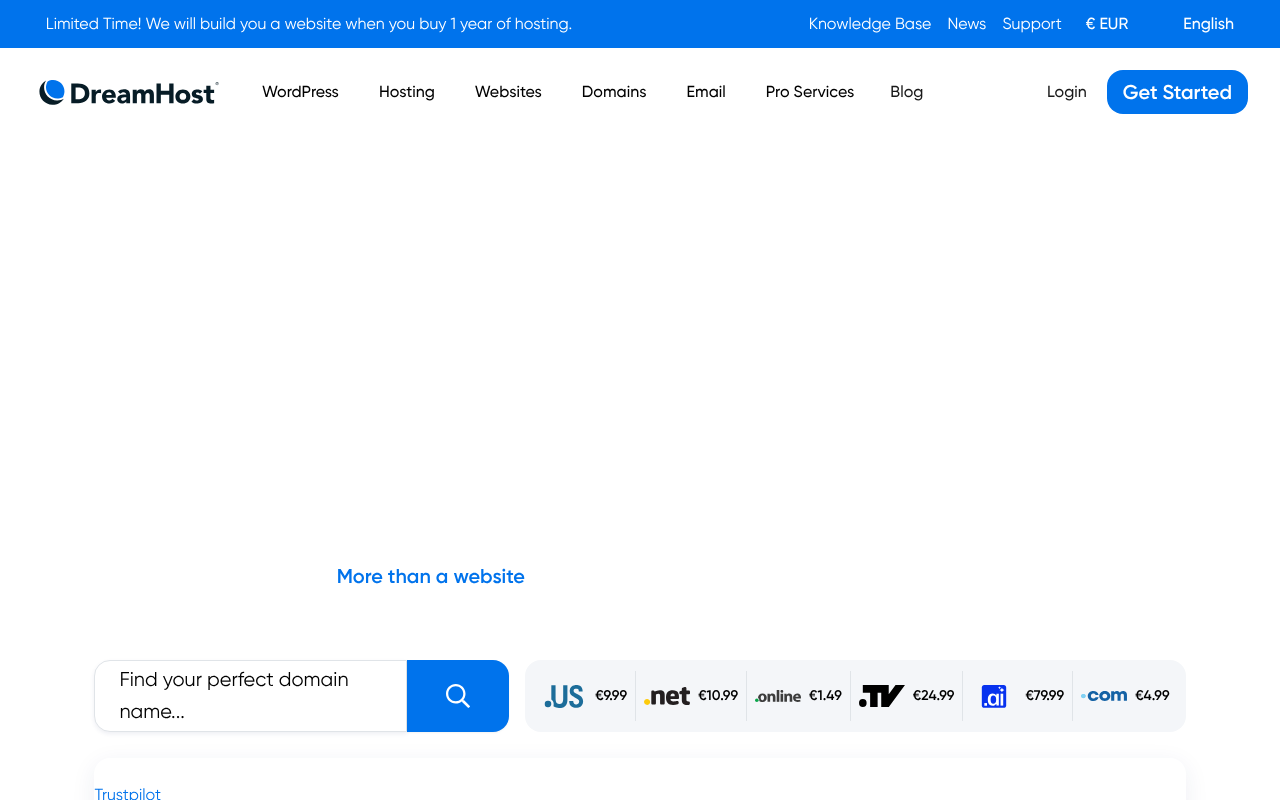Click the €24.99 price text

click(x=933, y=695)
